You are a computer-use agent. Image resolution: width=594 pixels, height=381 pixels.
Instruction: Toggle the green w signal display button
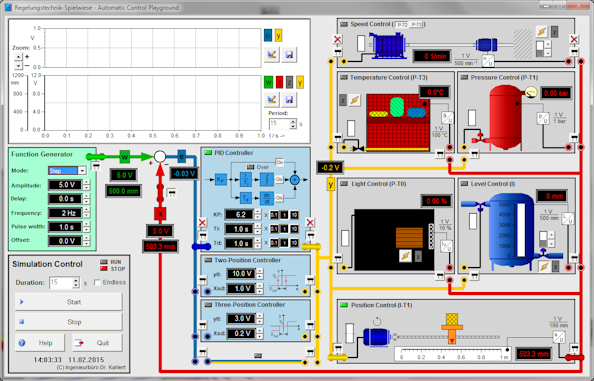point(268,82)
